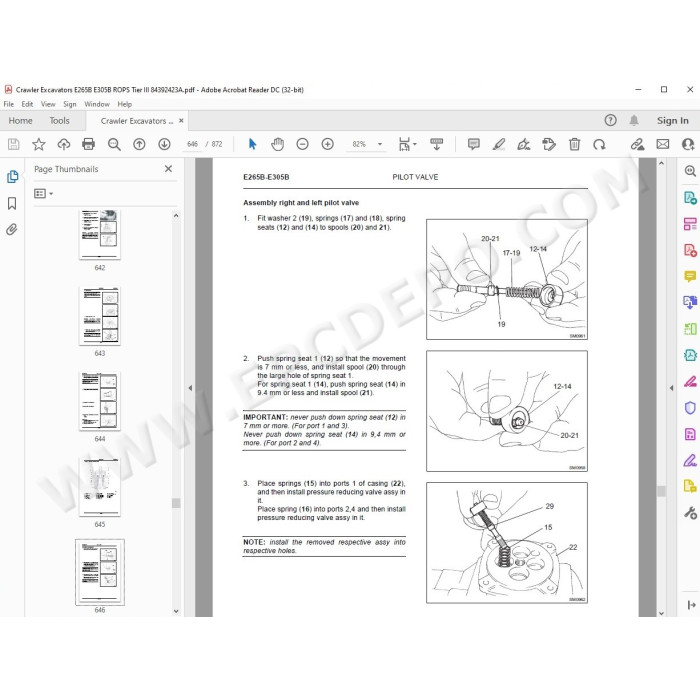Click the thumbnails panel scrollbar thumb
The height and width of the screenshot is (700, 700).
click(x=176, y=503)
